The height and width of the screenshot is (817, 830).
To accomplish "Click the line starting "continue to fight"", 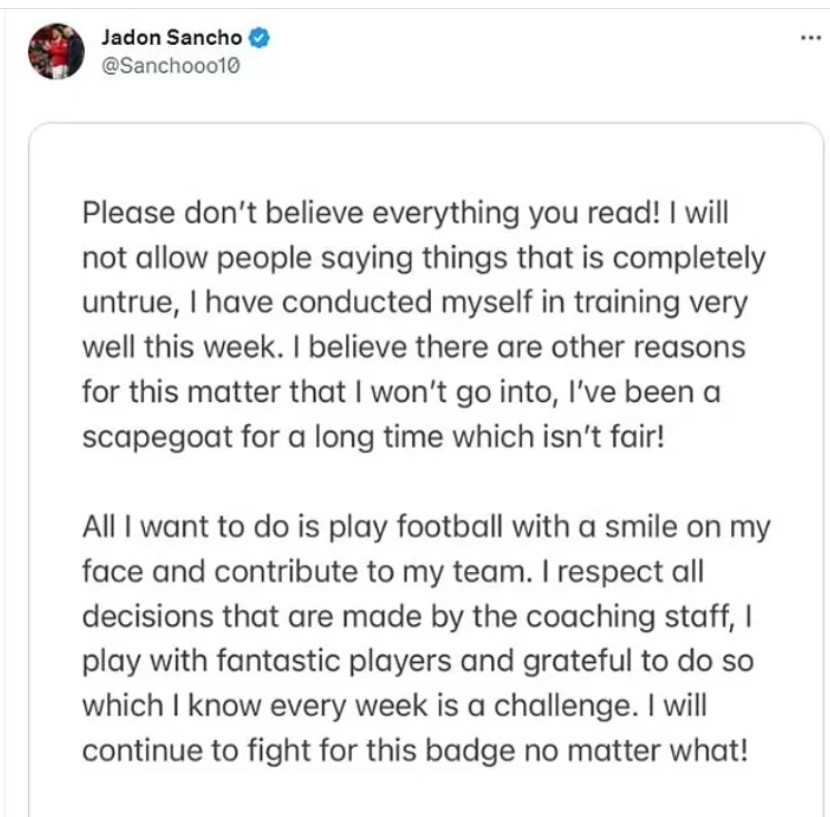I will [414, 751].
